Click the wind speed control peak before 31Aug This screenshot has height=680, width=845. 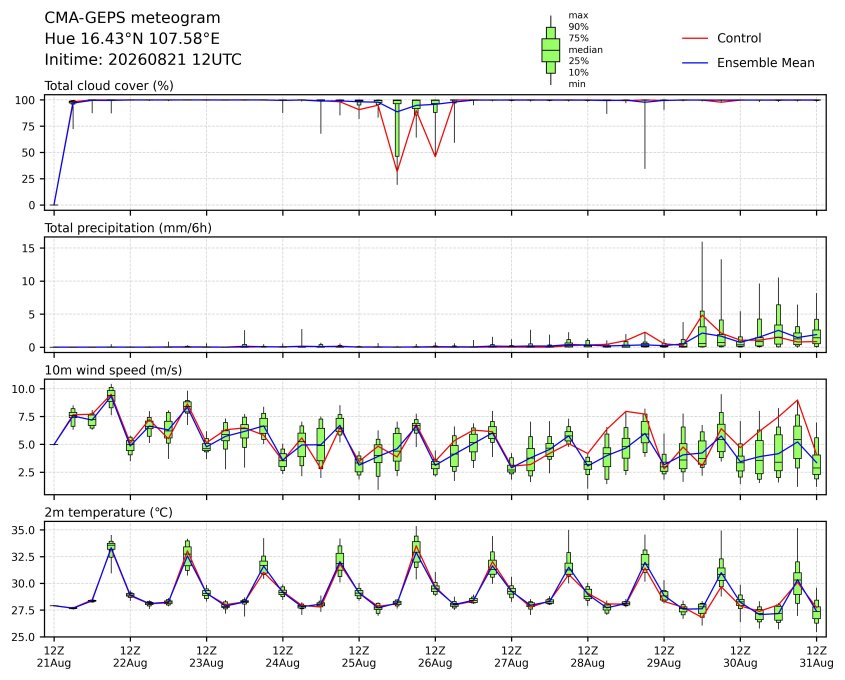(797, 400)
